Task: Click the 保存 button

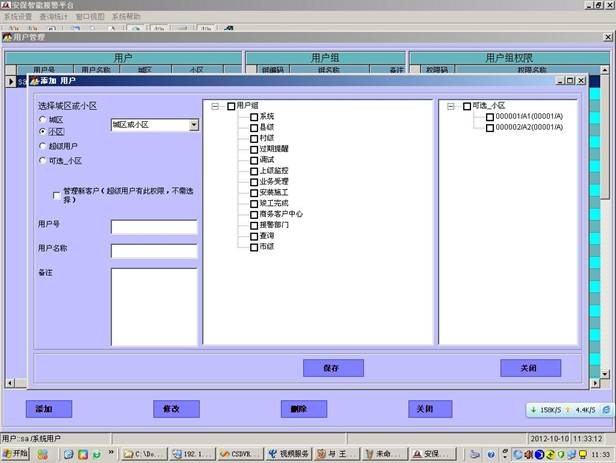Action: point(332,368)
